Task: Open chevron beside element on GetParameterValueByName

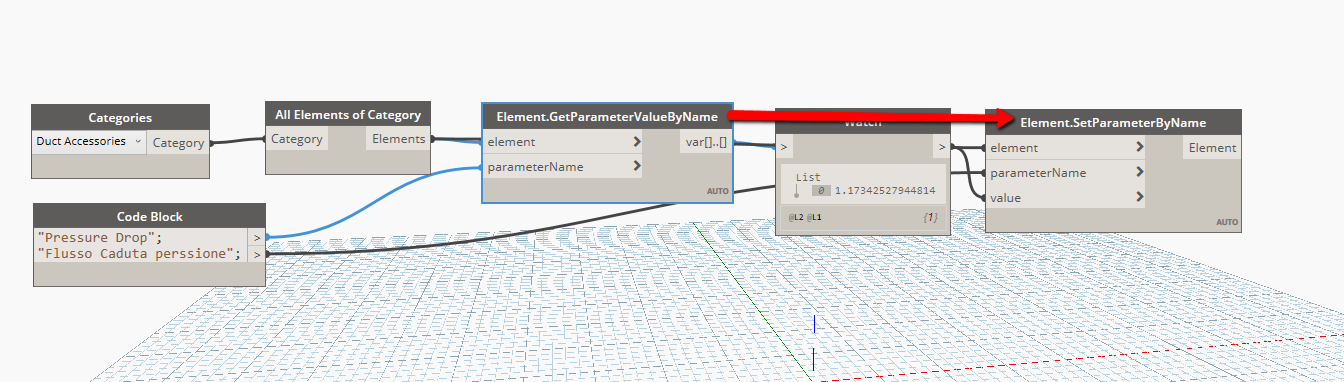Action: coord(637,142)
